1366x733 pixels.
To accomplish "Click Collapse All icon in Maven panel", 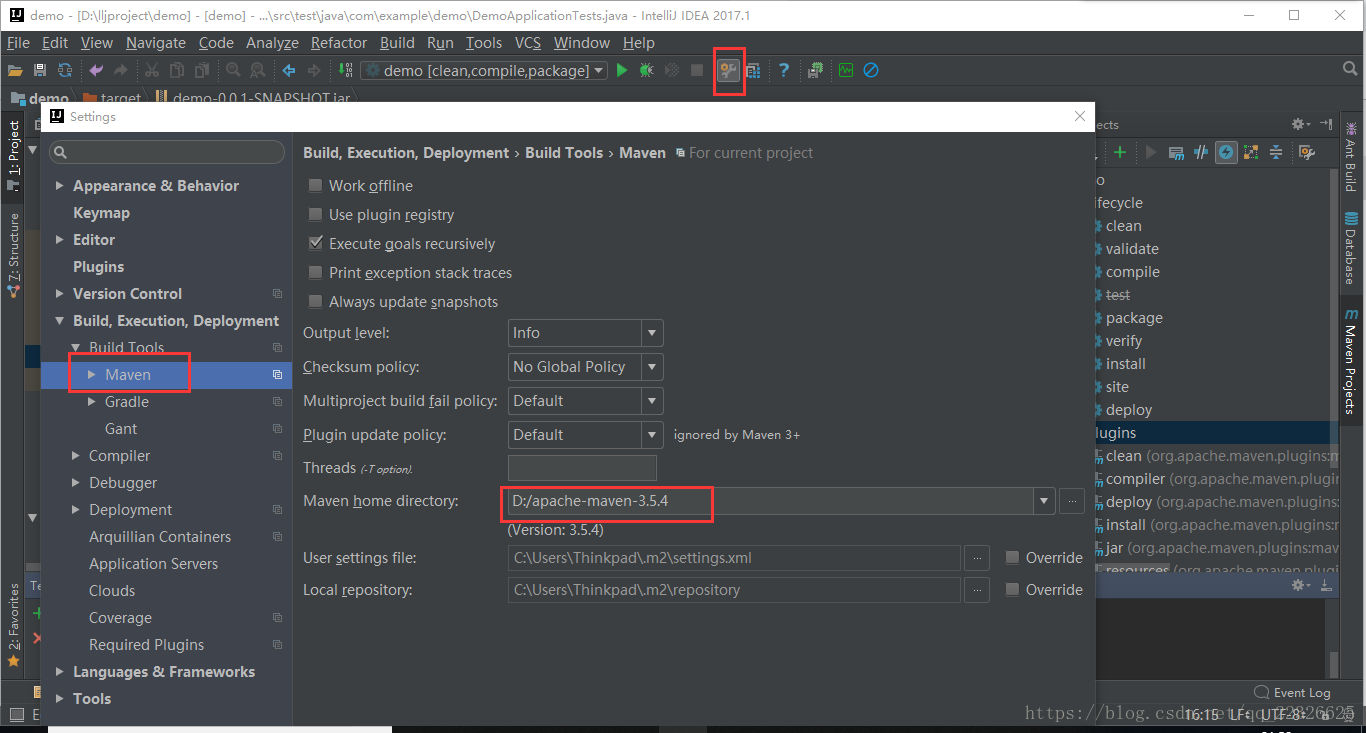I will [1276, 152].
